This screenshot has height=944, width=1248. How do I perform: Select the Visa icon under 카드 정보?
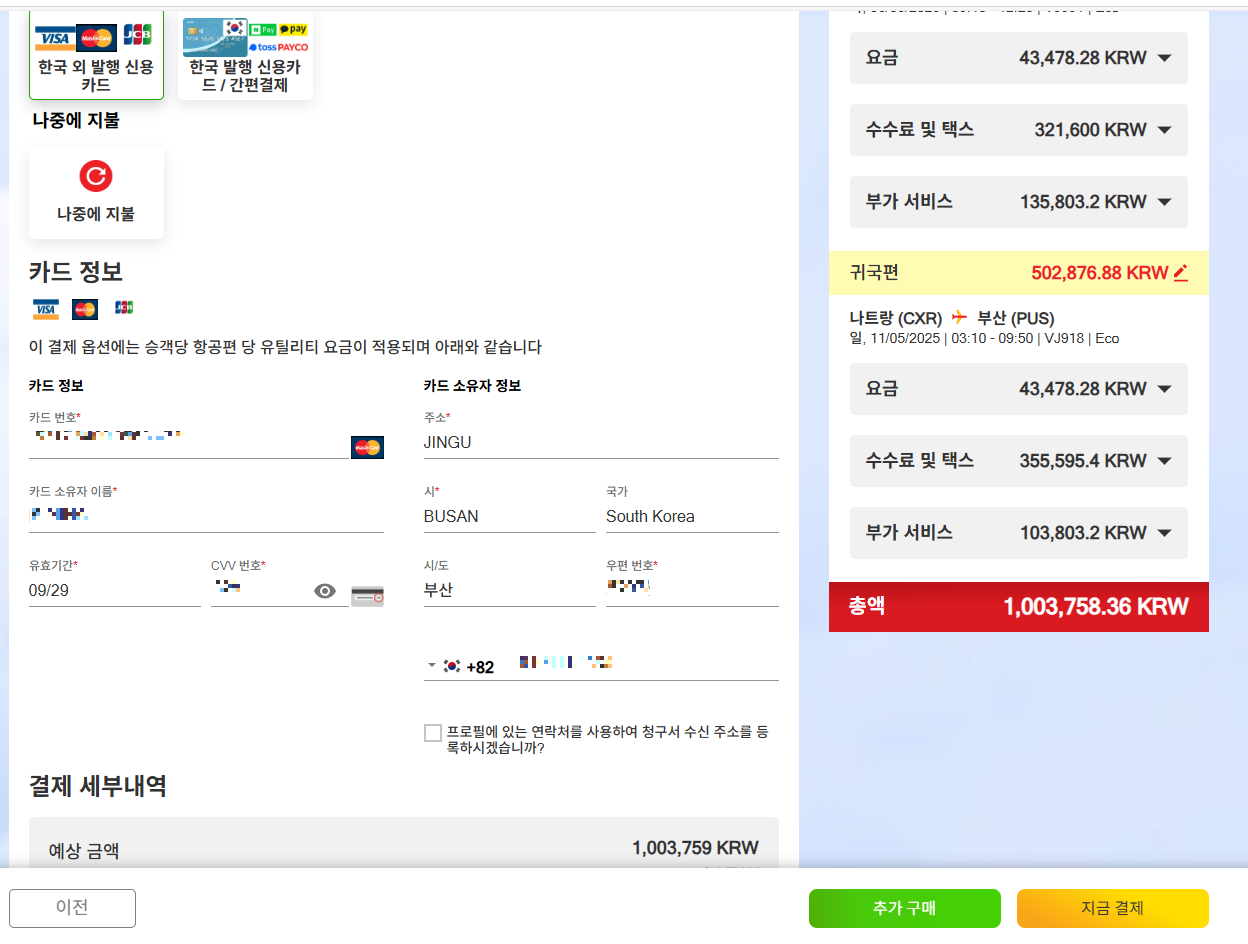point(44,308)
